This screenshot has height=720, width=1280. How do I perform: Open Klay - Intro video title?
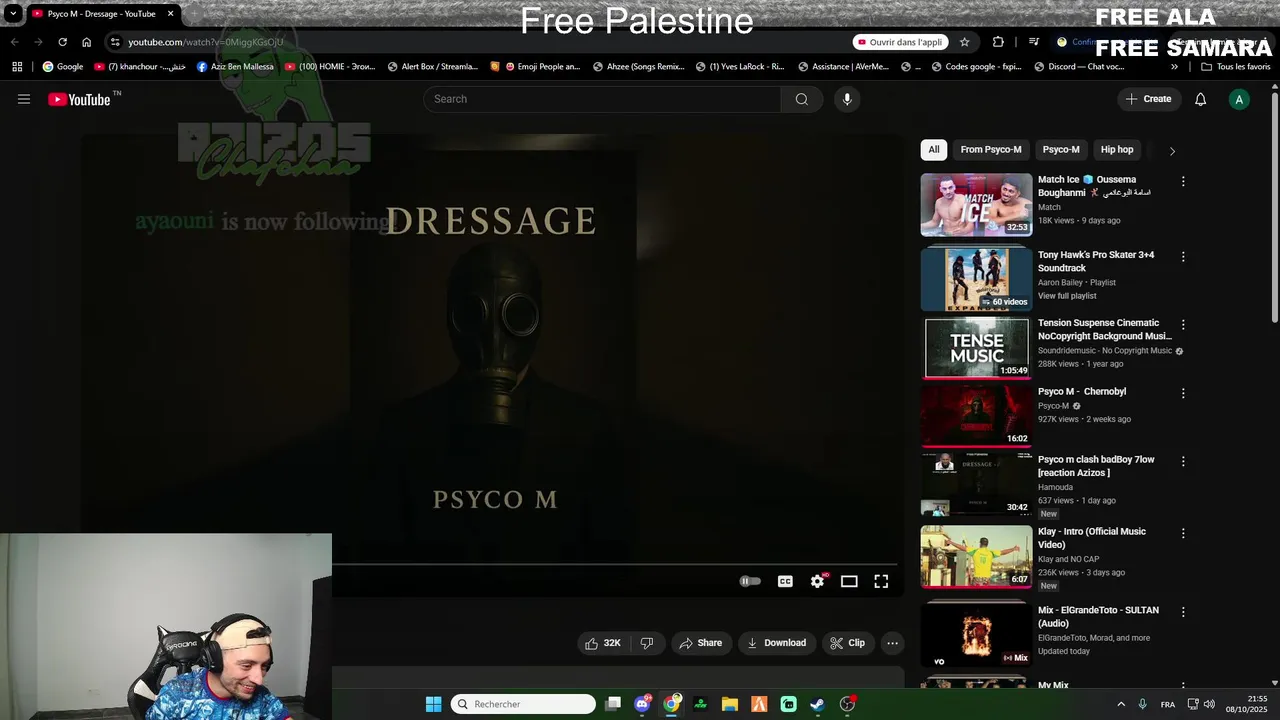click(1092, 538)
